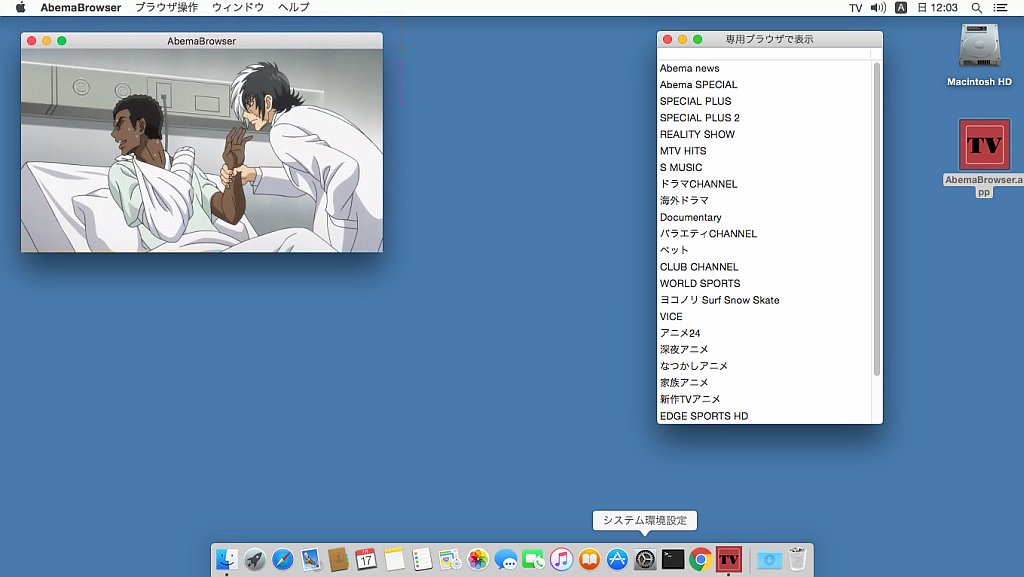Select SPECIAL PLUS 2 channel
The height and width of the screenshot is (577, 1024).
[x=765, y=117]
